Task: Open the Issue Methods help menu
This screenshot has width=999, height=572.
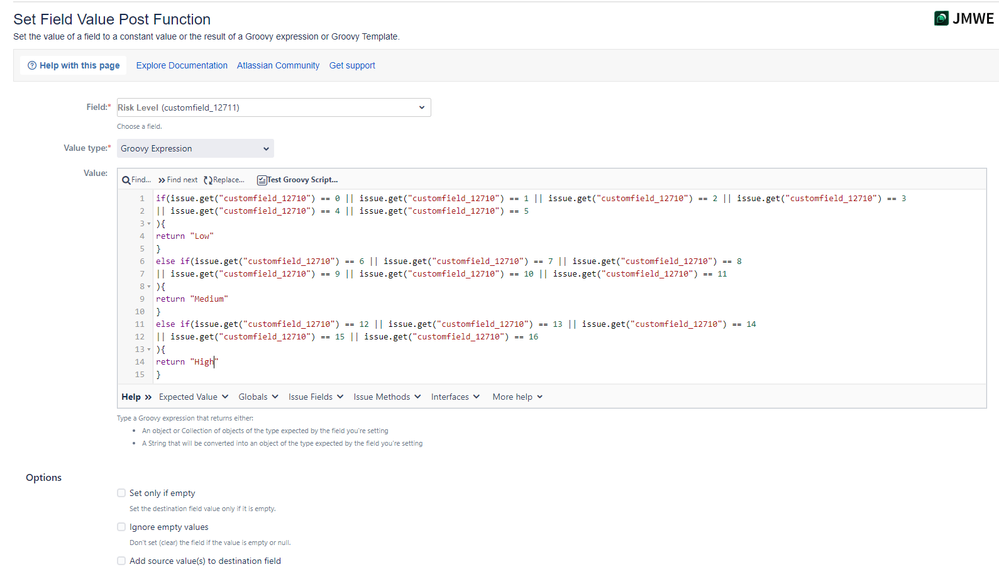Action: pyautogui.click(x=387, y=397)
